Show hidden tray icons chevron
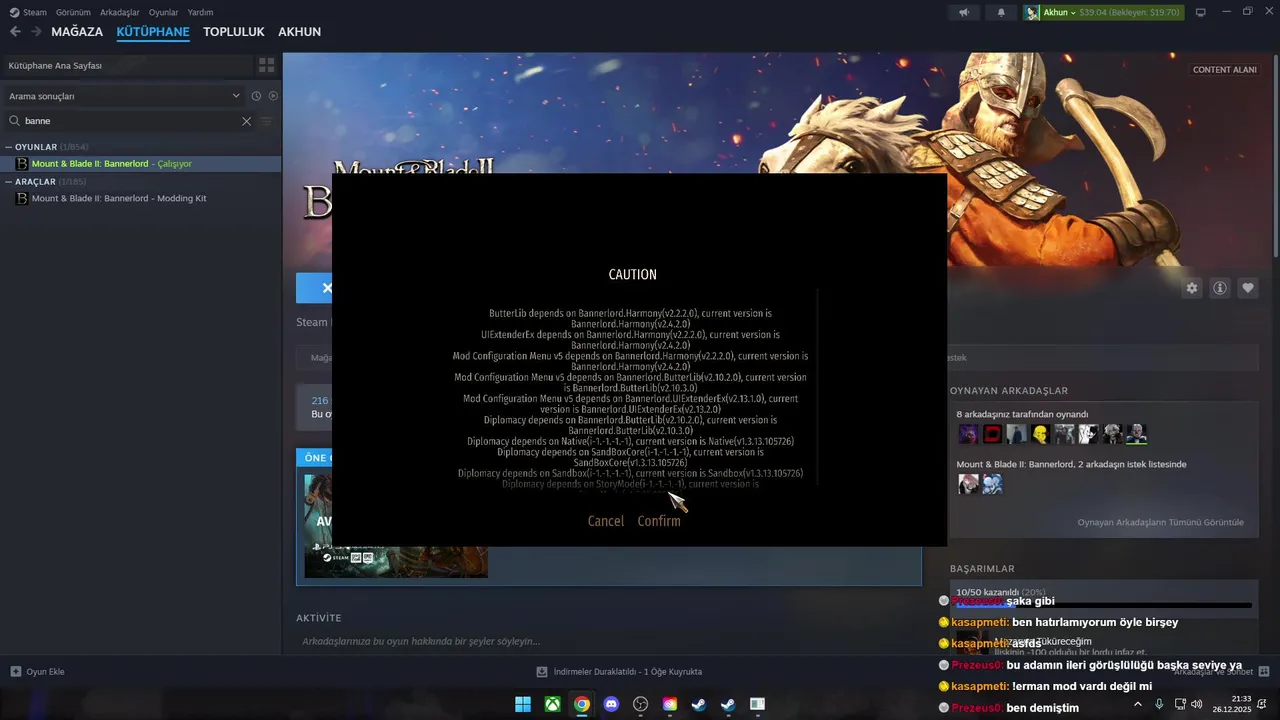The image size is (1280, 720). [1137, 704]
